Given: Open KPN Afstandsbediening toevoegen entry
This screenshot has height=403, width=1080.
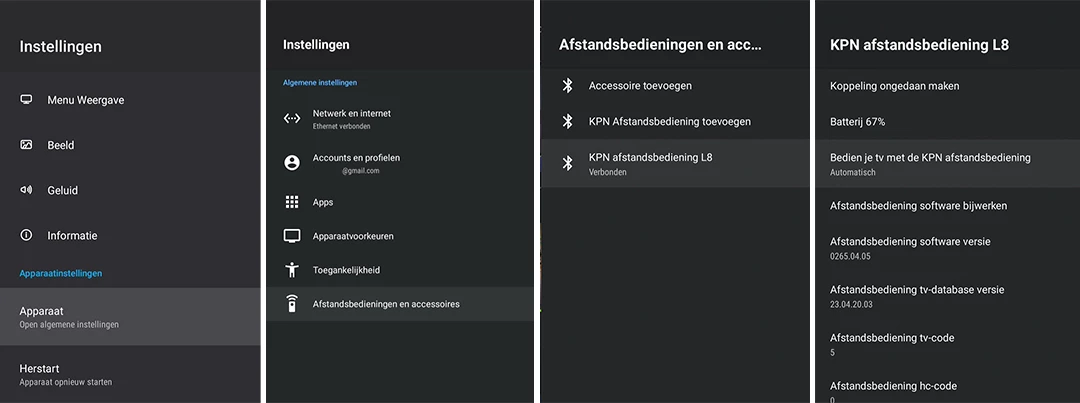Looking at the screenshot, I should 675,121.
